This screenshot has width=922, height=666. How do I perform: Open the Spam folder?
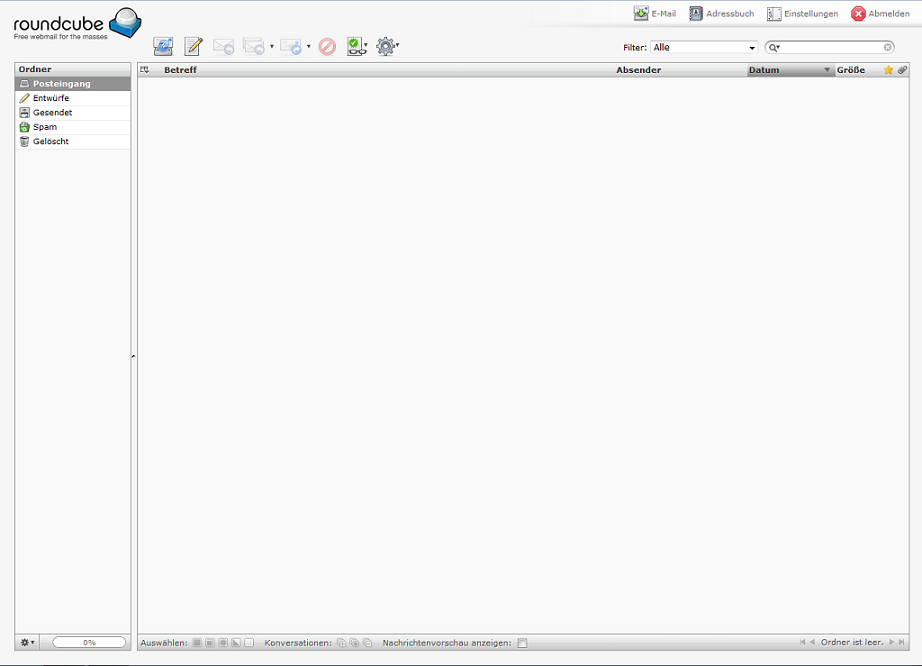tap(73, 127)
